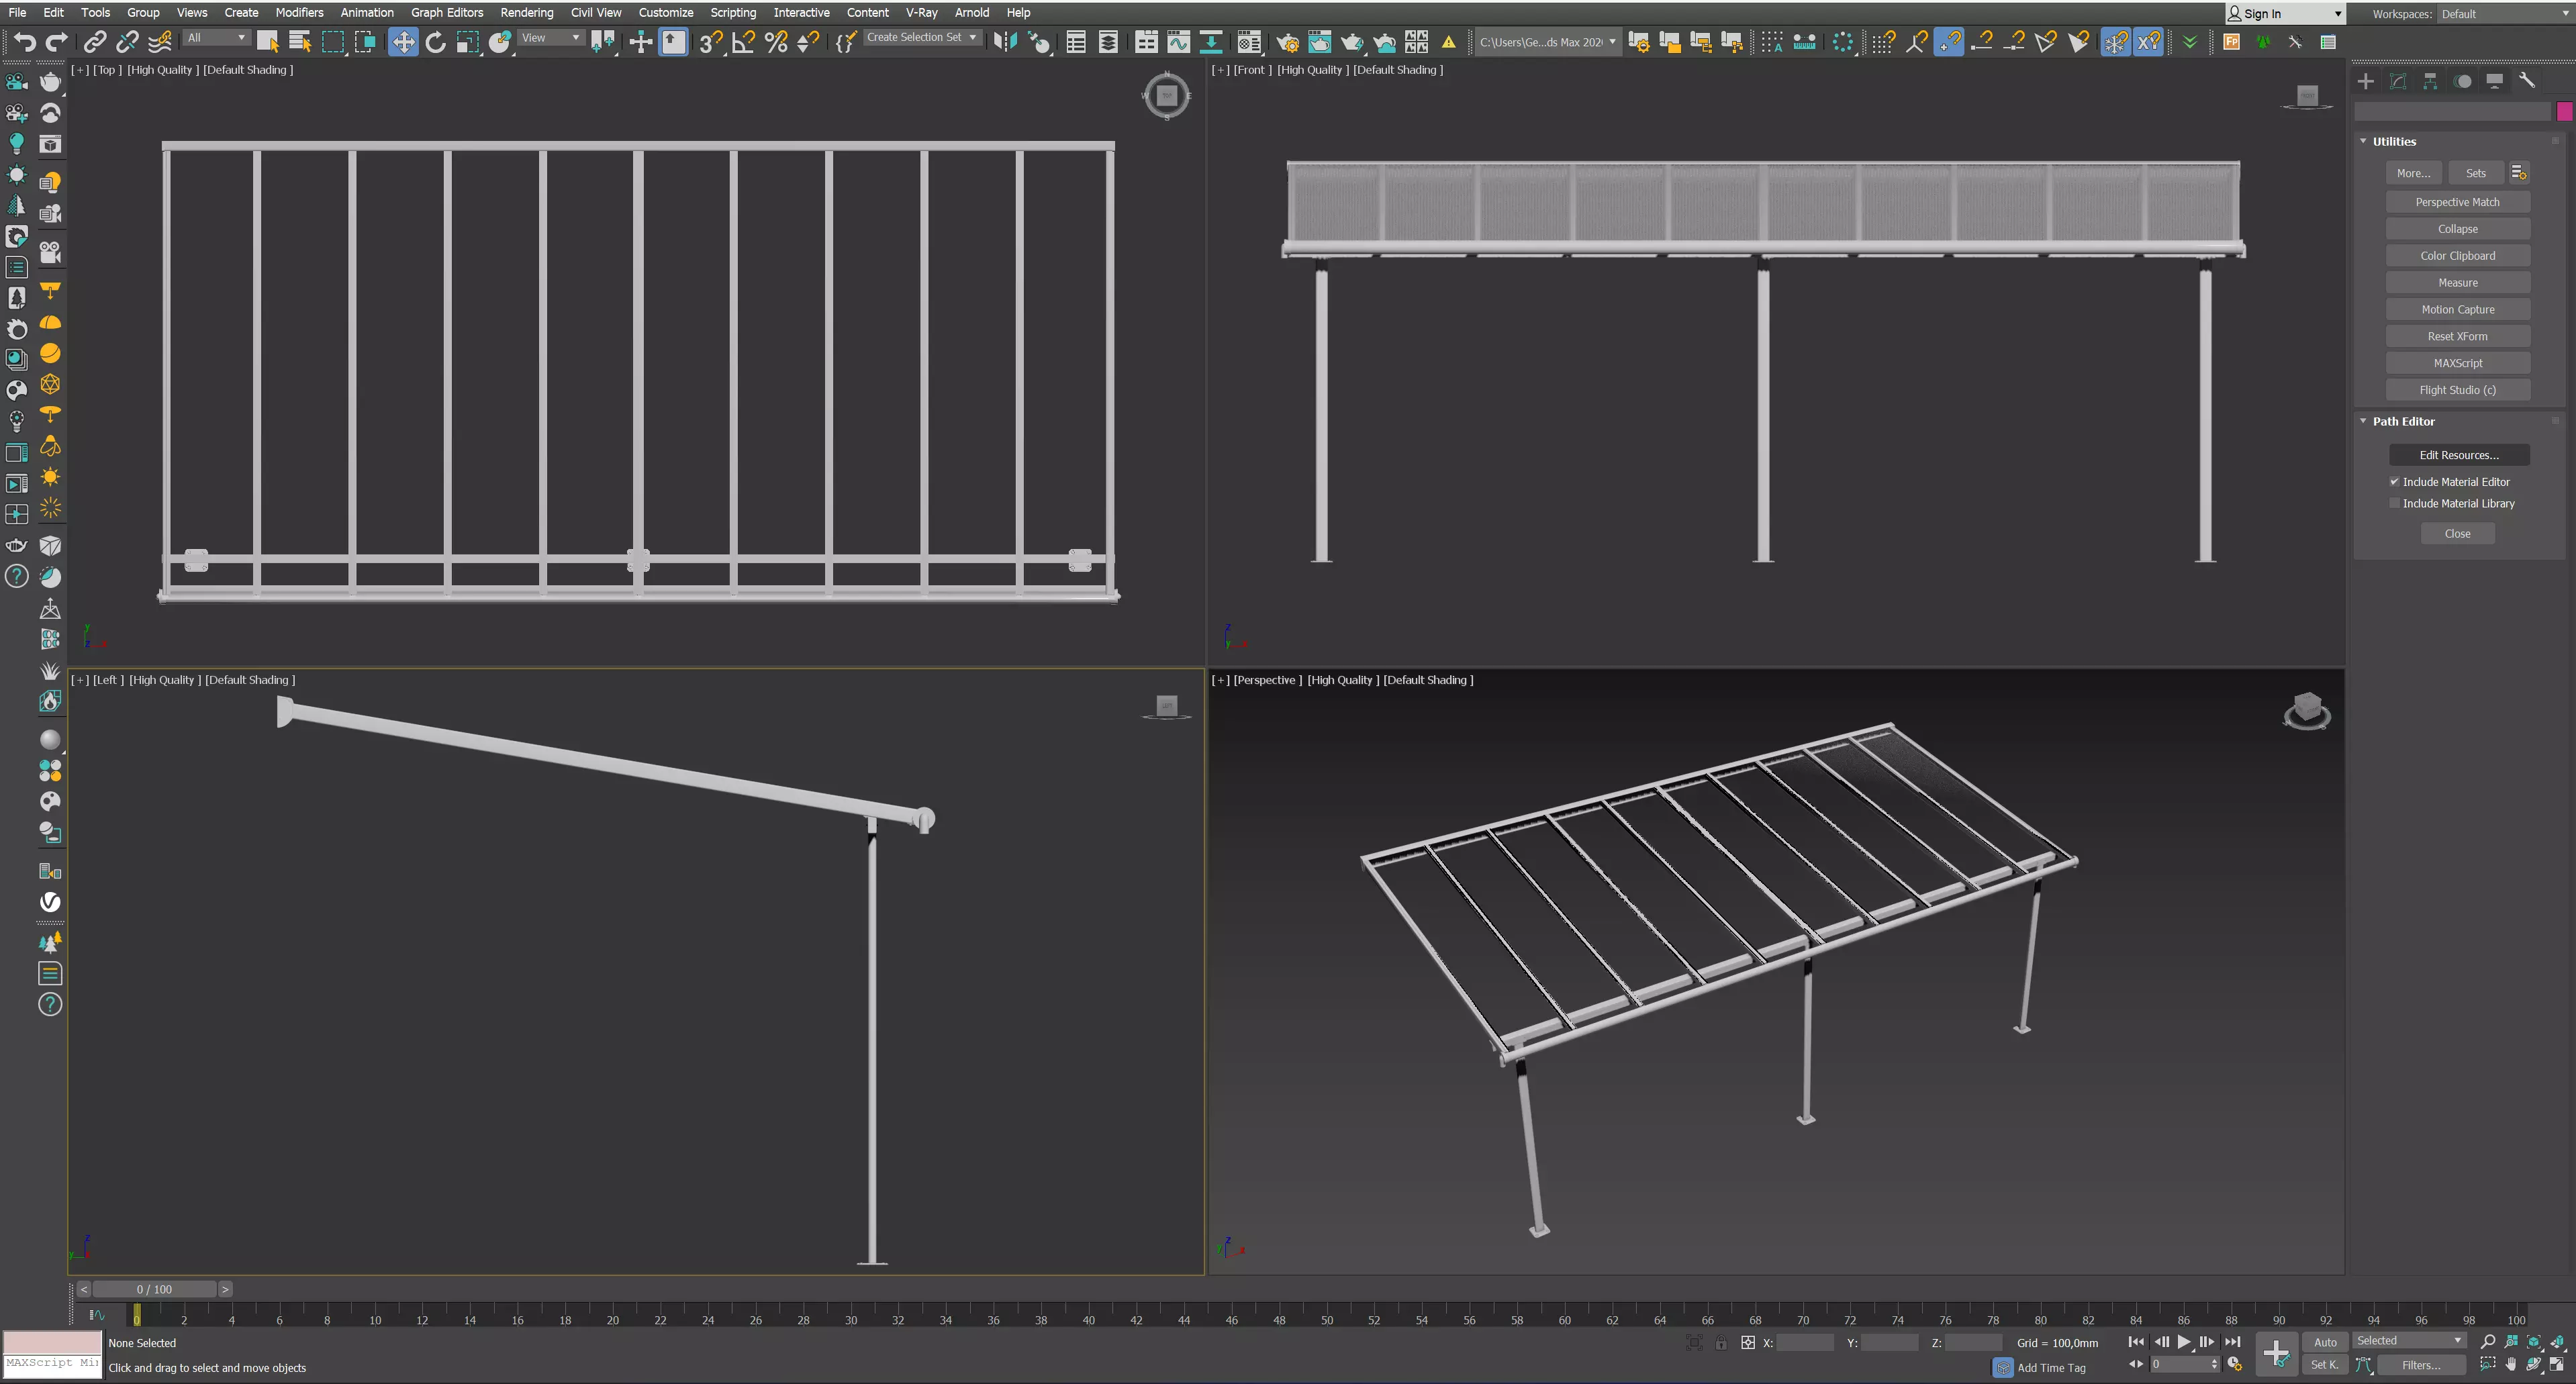Toggle Window/Crossing selection mode
The width and height of the screenshot is (2576, 1384).
point(365,42)
